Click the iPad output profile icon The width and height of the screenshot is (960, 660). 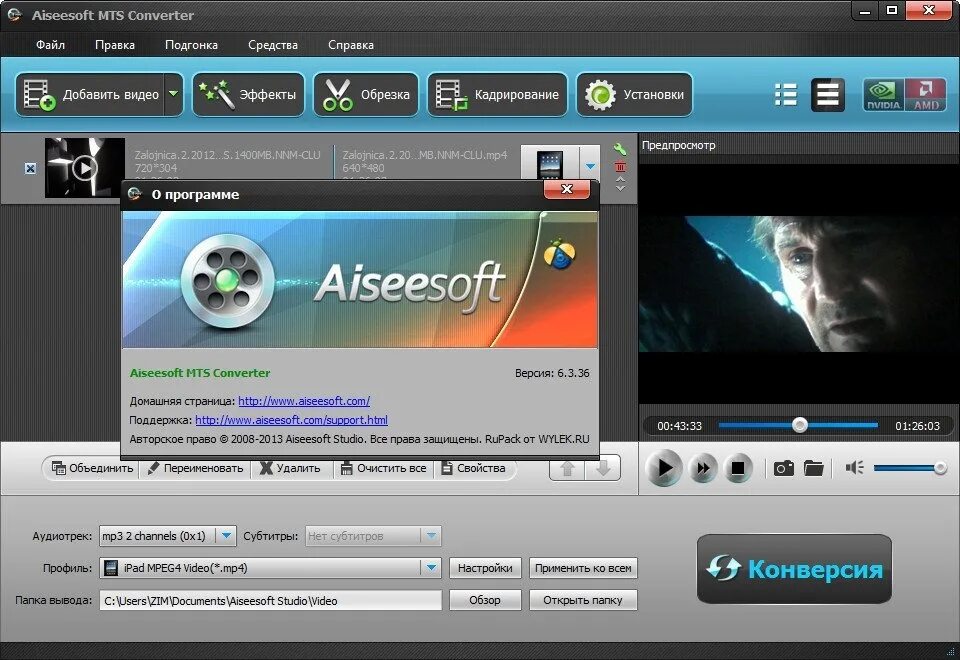[x=549, y=163]
